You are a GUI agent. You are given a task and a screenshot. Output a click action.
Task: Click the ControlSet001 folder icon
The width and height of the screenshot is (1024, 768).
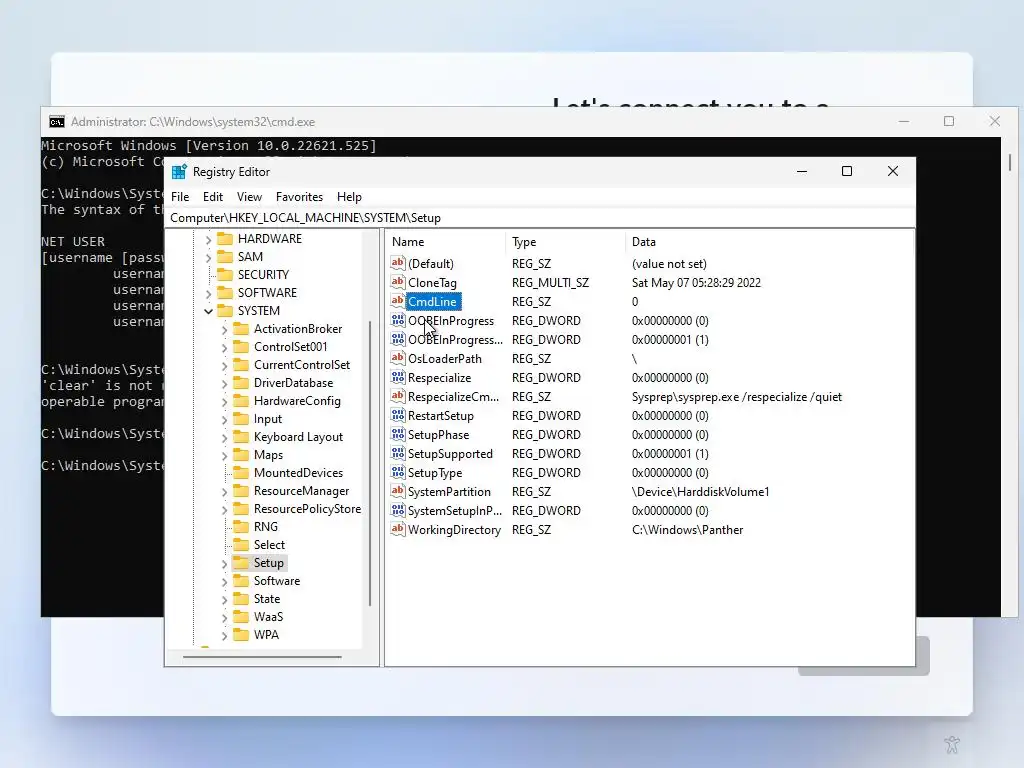coord(241,347)
